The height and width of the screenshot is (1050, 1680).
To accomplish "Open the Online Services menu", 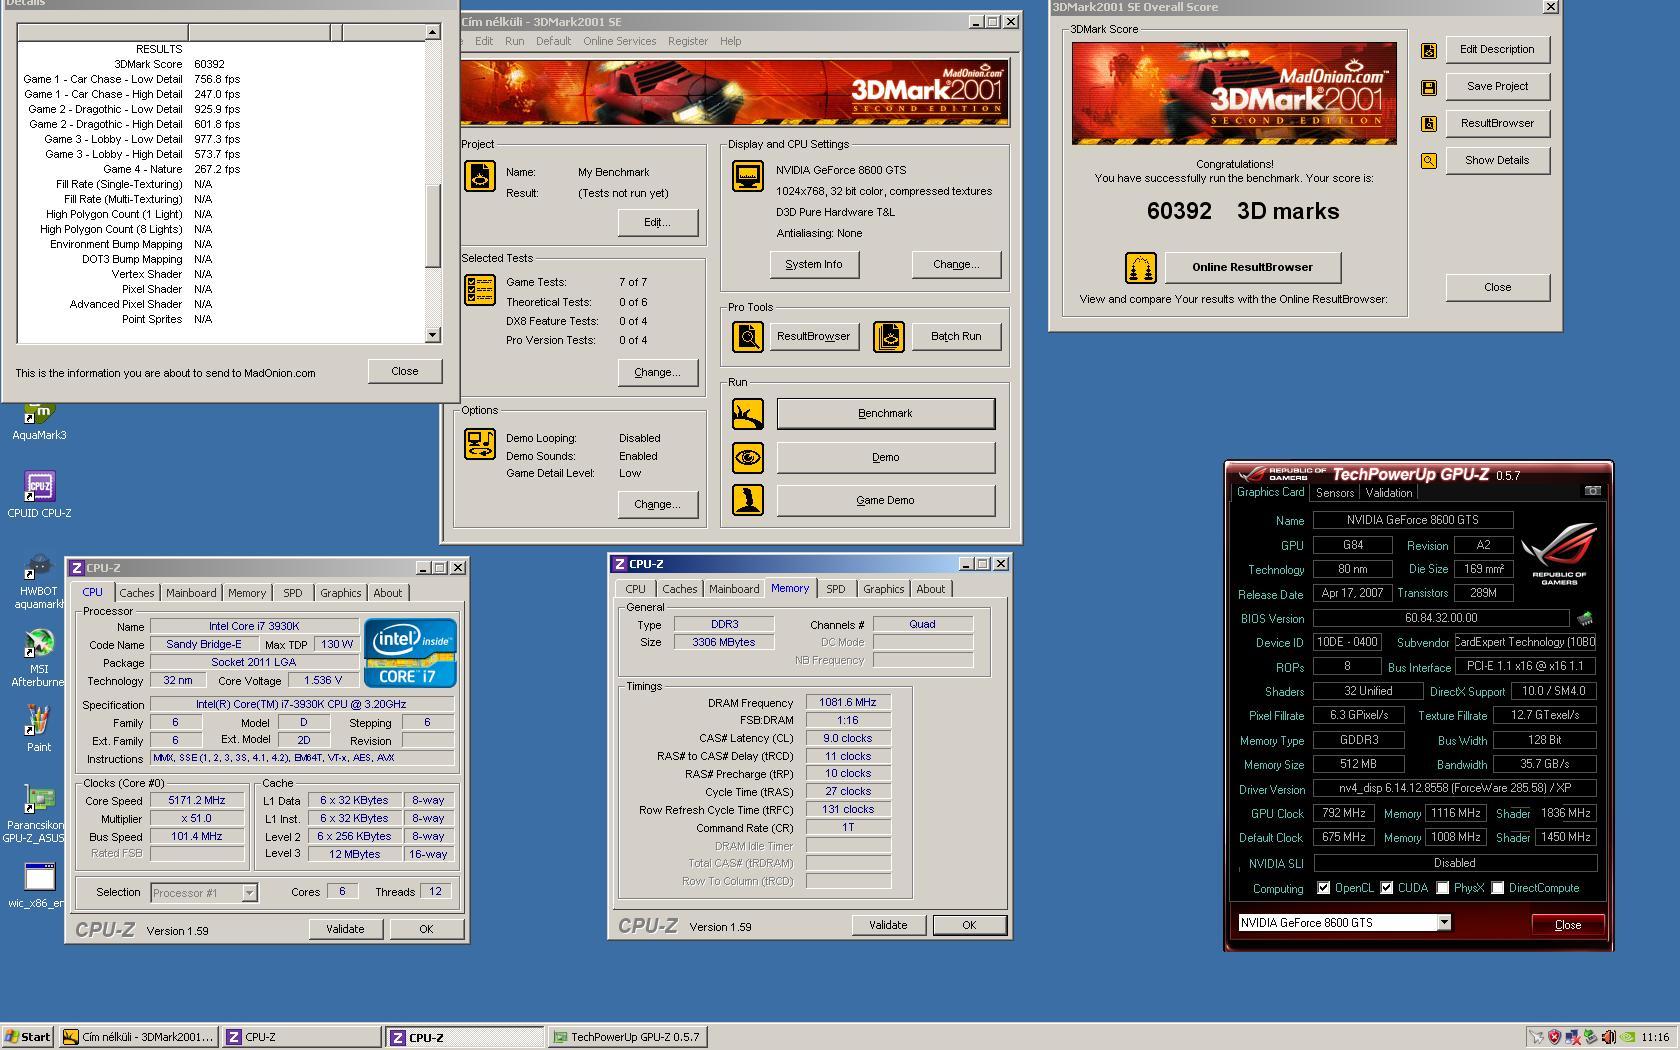I will point(620,41).
